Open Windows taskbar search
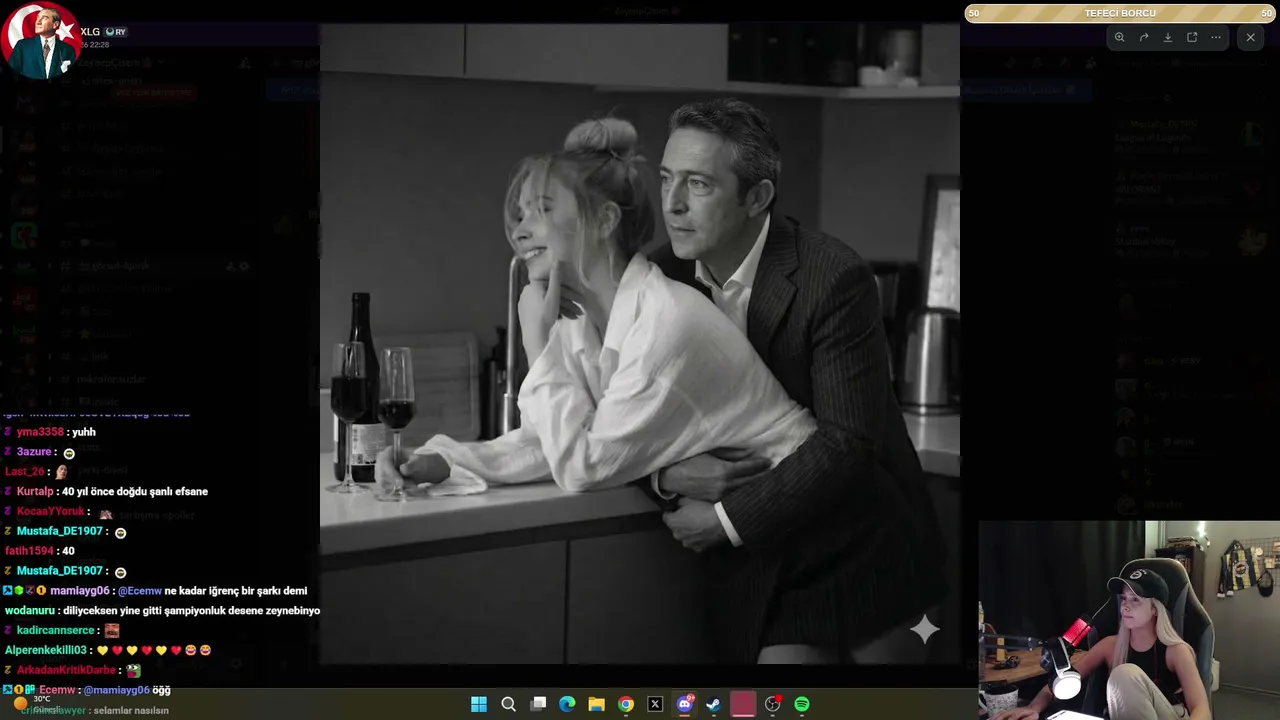The width and height of the screenshot is (1280, 720). pos(508,704)
